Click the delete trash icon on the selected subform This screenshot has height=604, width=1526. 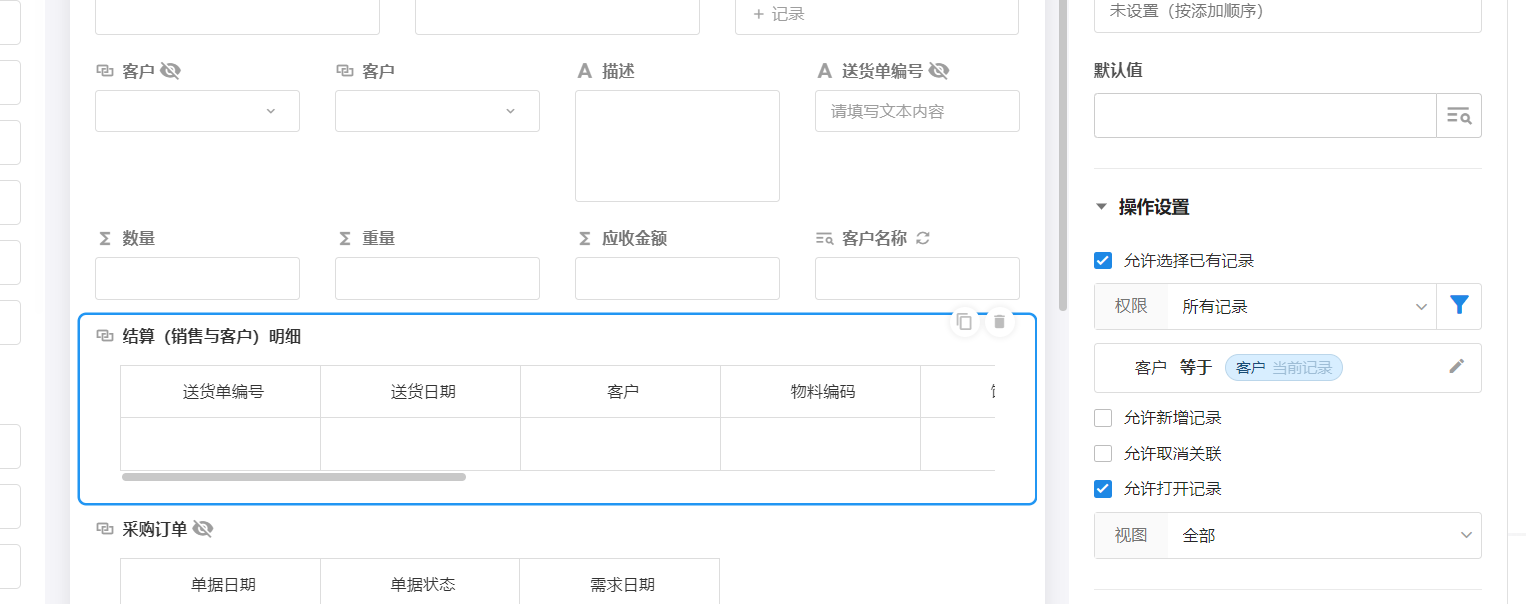pos(999,321)
